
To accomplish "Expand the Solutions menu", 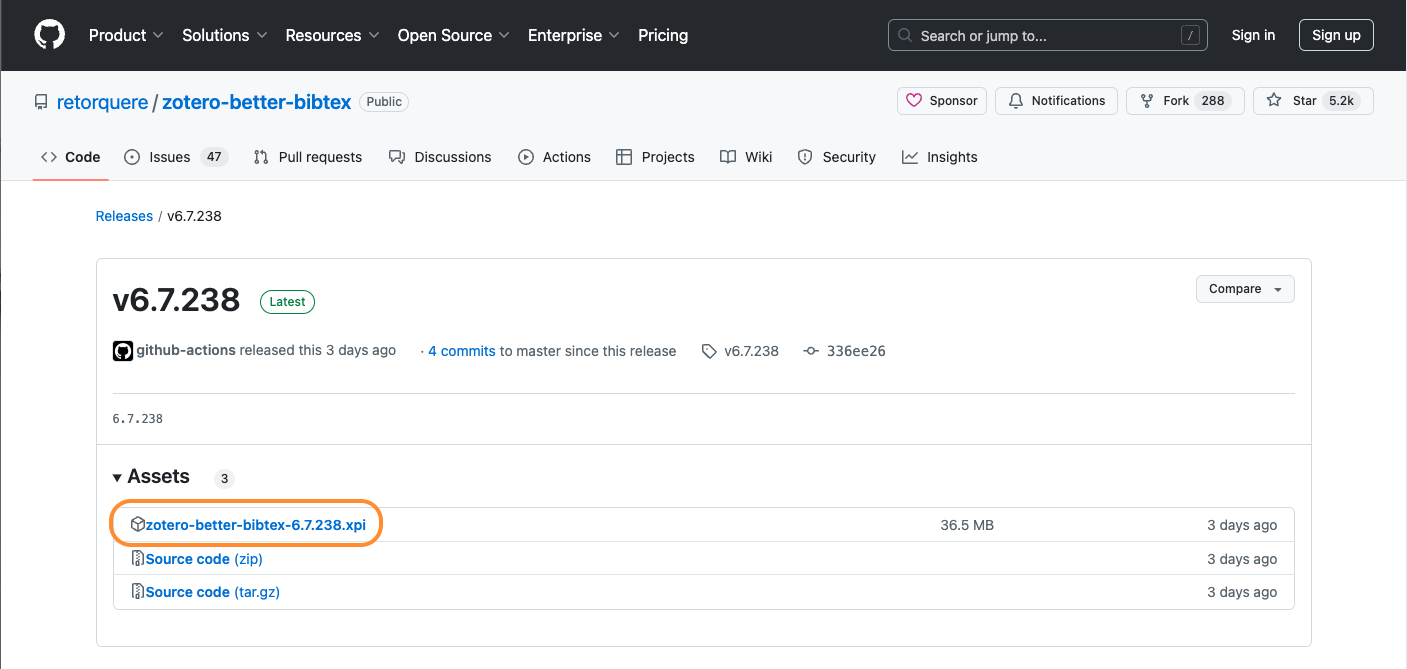I will (x=225, y=35).
